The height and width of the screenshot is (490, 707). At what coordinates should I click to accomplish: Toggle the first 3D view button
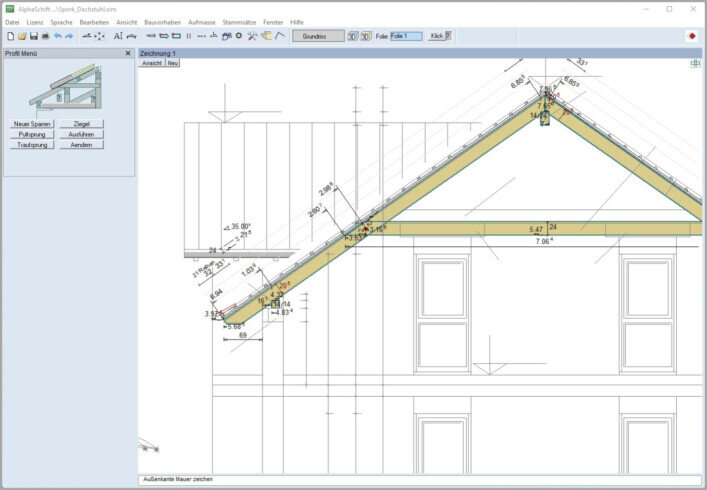(352, 36)
